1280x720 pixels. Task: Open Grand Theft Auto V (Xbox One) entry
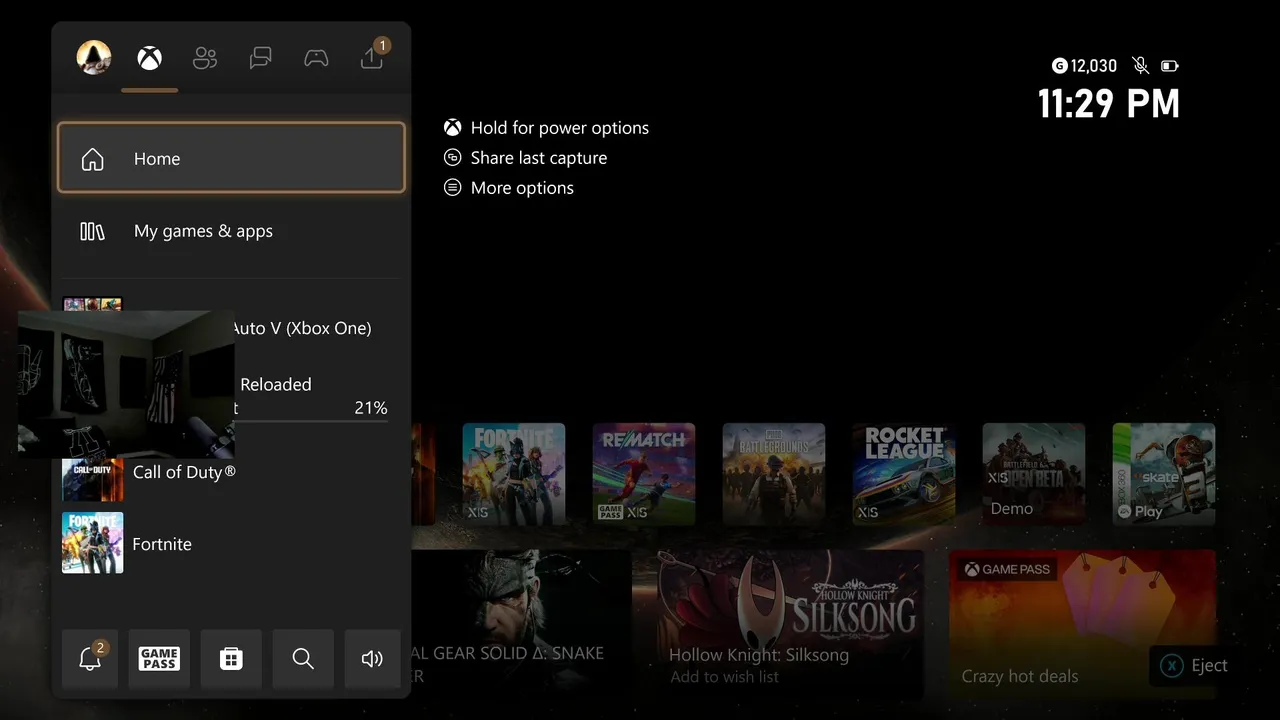(301, 328)
